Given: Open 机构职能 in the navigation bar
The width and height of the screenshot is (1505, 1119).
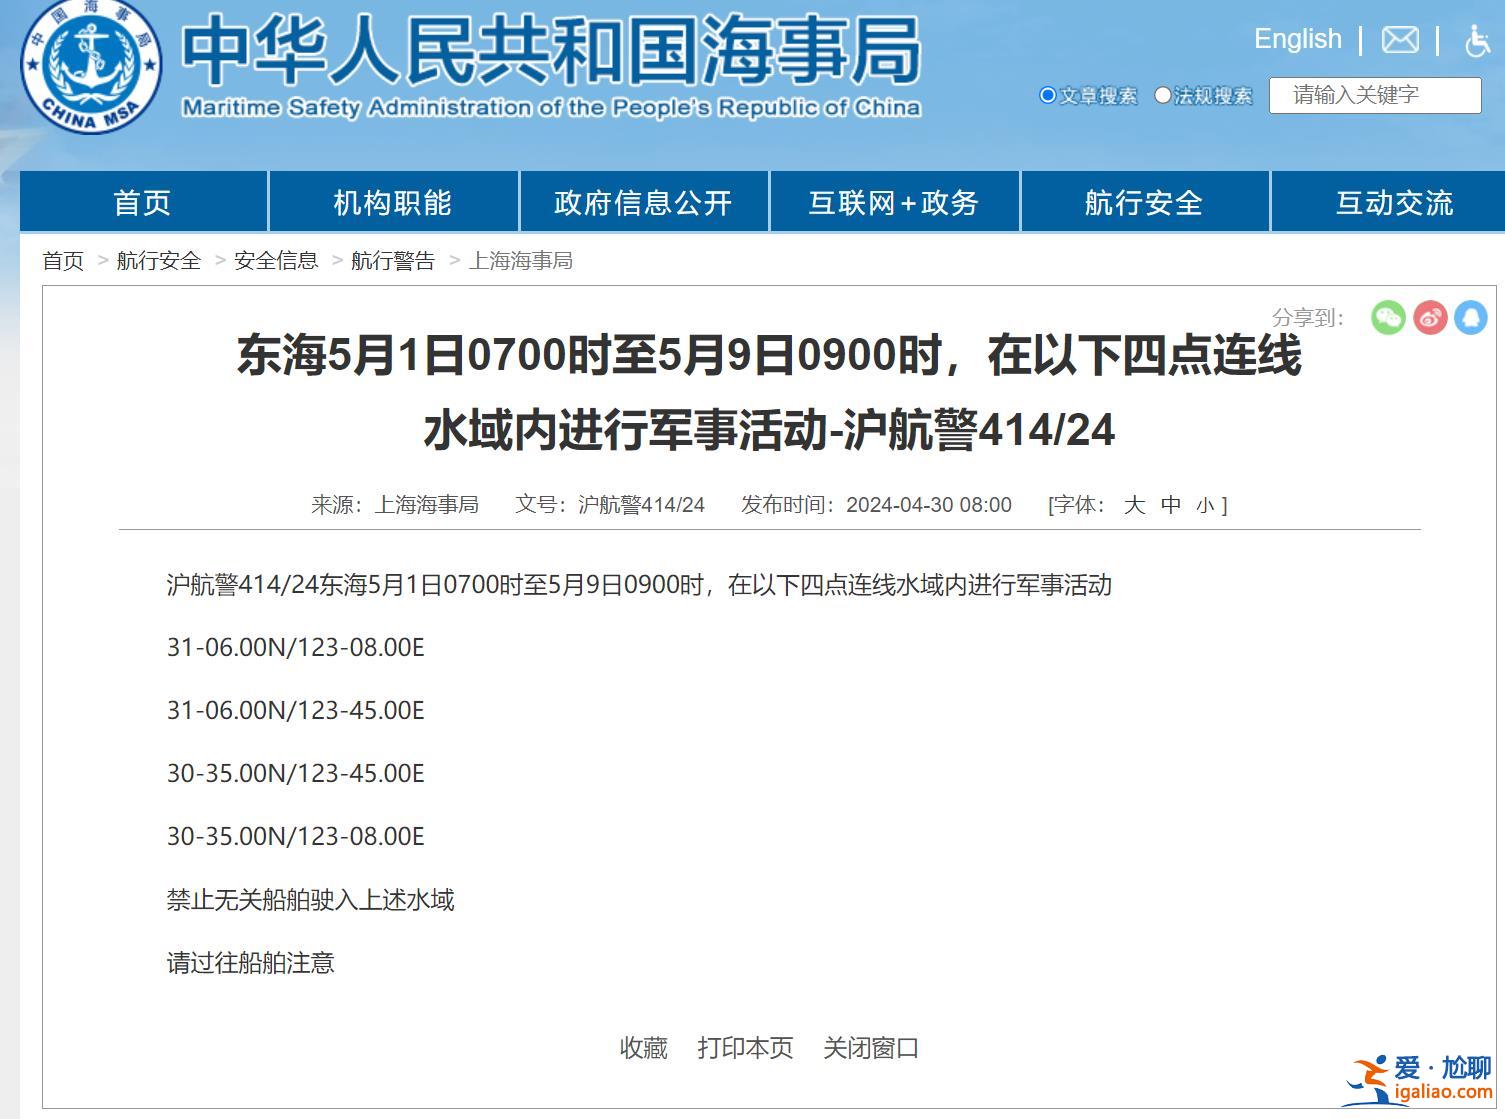Looking at the screenshot, I should (393, 203).
